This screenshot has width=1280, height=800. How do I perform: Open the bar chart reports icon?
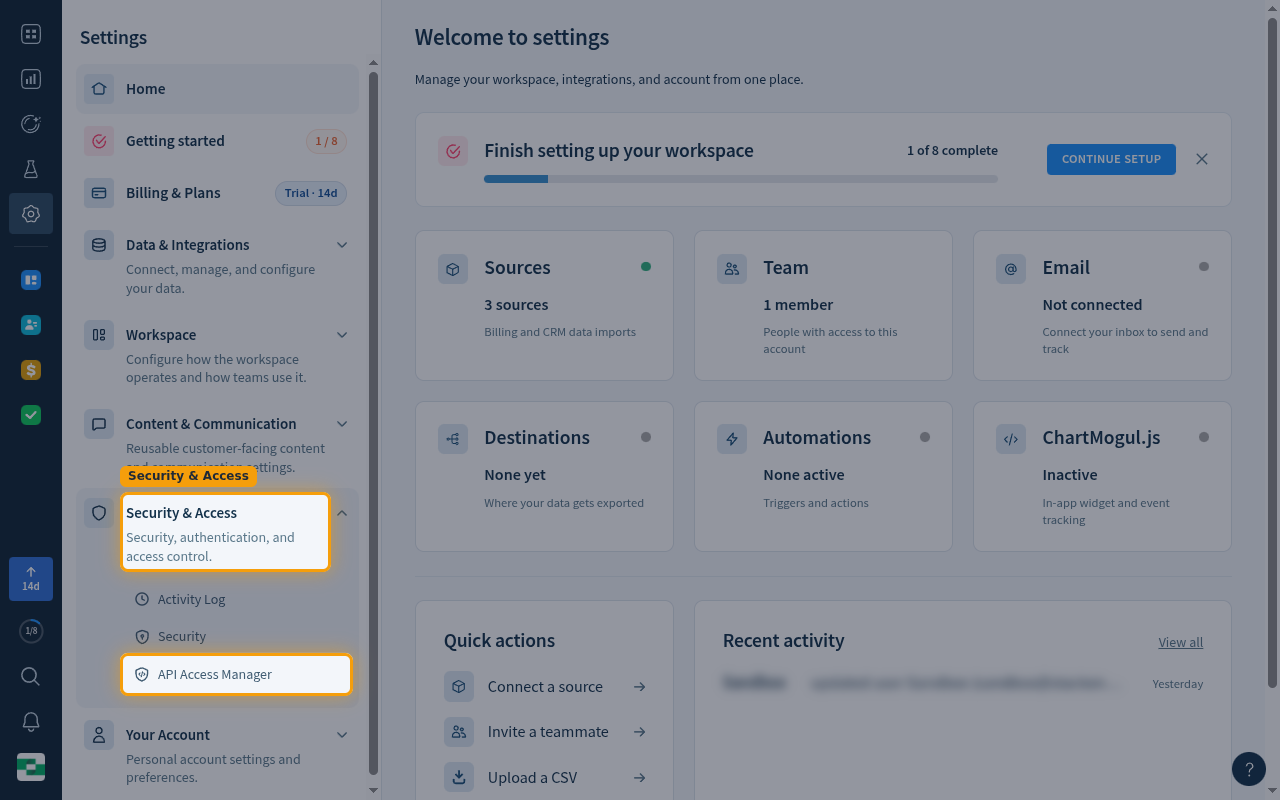31,79
